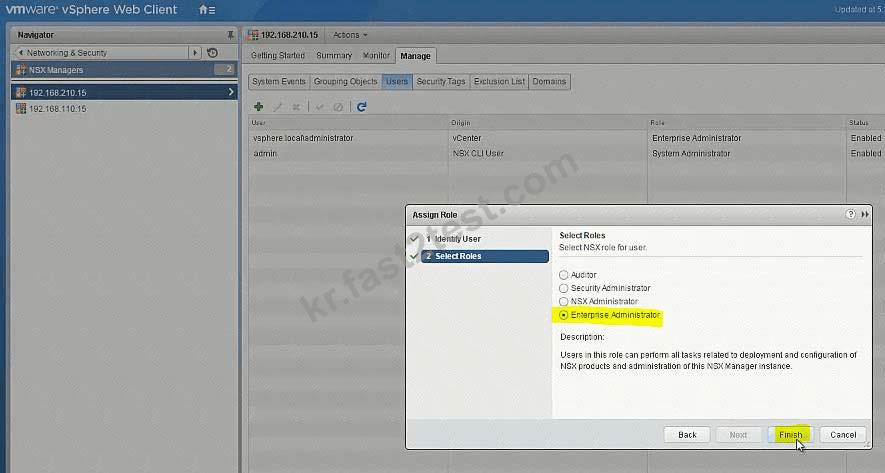Click the Finish button
The image size is (885, 473).
(790, 435)
